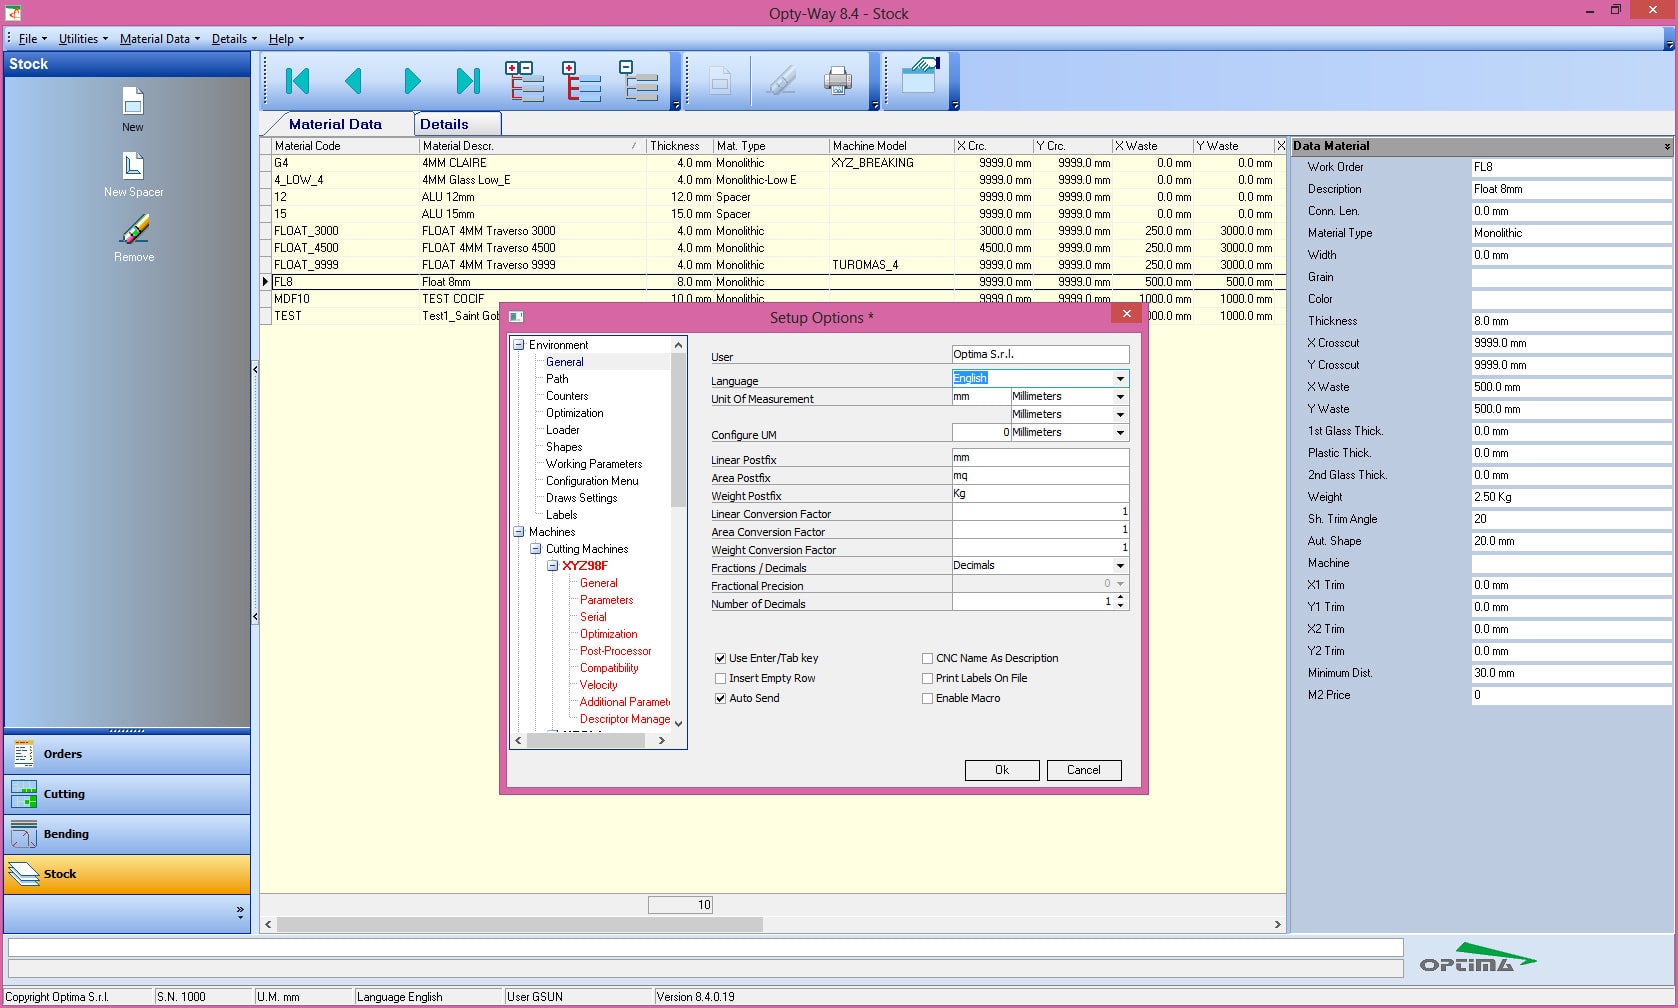Click the options tree horizontal scrollbar
Viewport: 1678px width, 1008px height.
(x=585, y=741)
